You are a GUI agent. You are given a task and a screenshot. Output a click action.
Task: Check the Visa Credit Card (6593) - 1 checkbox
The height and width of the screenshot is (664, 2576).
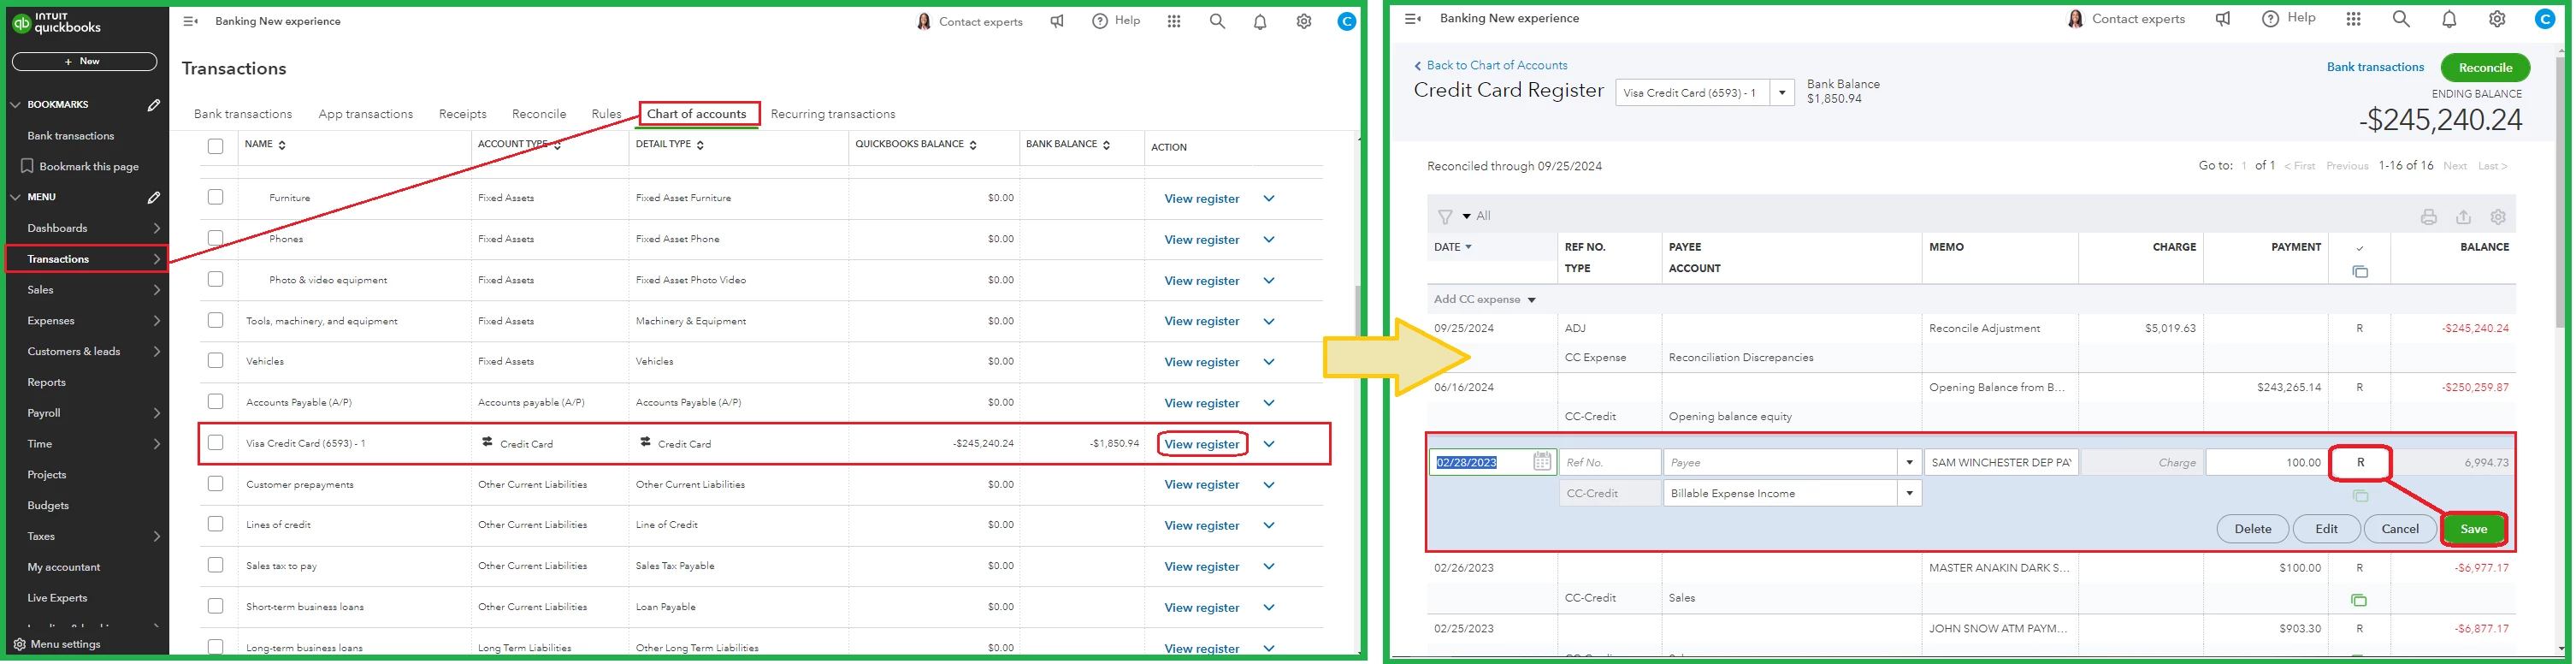pos(215,443)
